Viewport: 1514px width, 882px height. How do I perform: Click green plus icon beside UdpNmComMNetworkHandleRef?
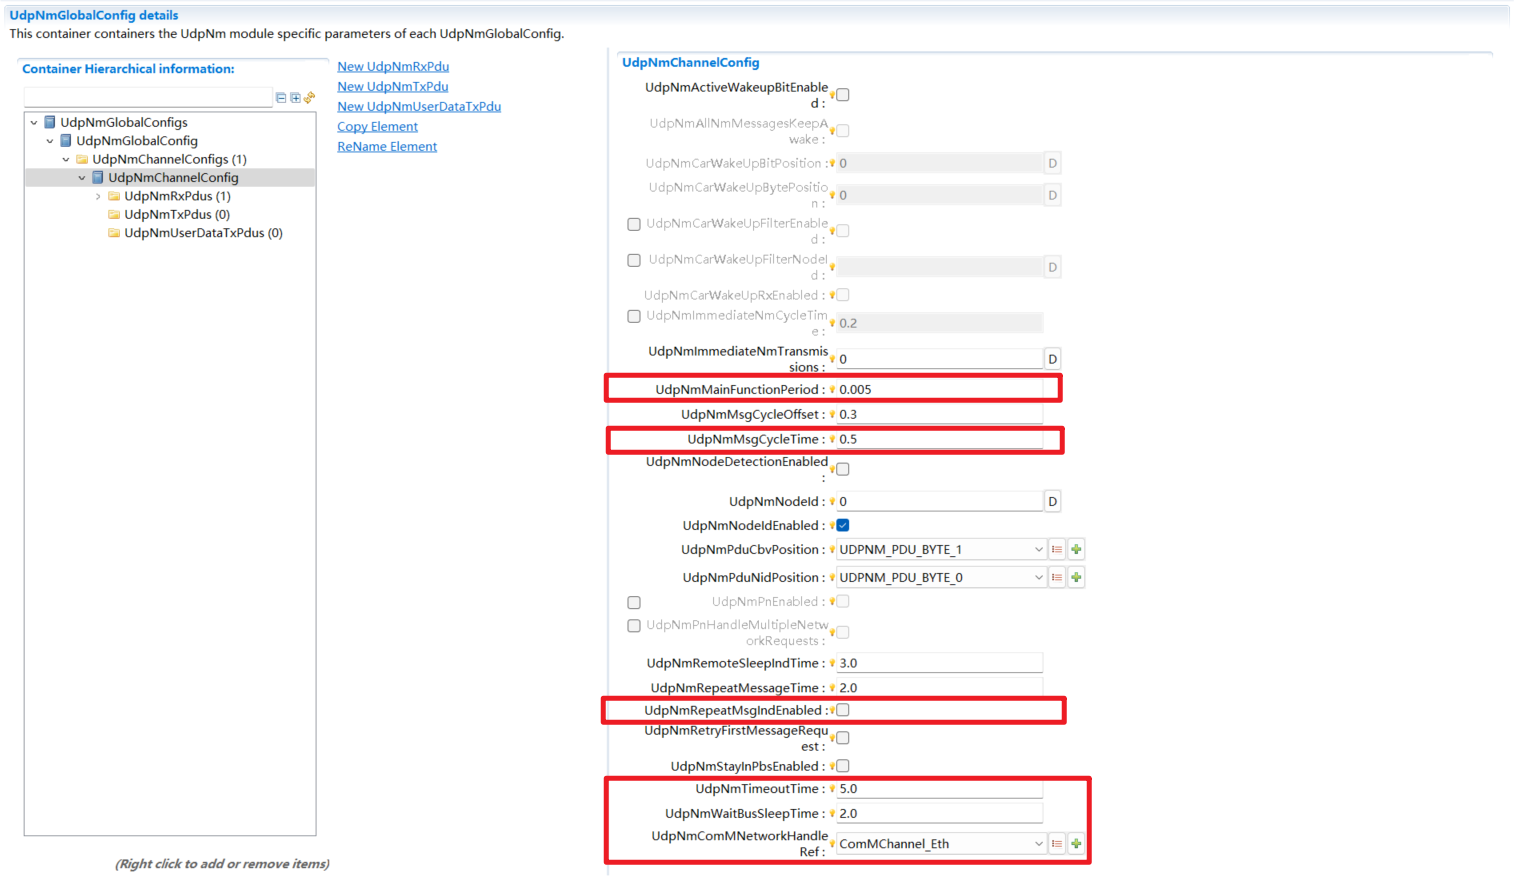[1075, 843]
